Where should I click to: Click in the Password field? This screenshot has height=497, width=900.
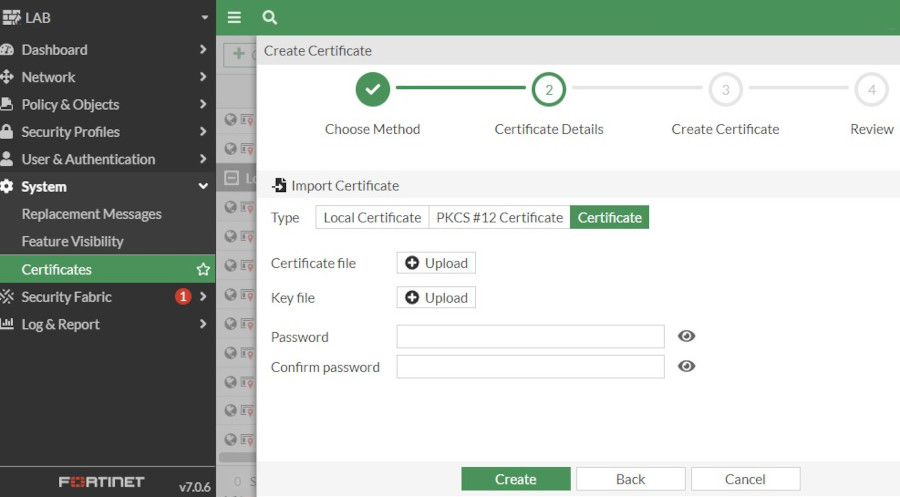pyautogui.click(x=530, y=336)
